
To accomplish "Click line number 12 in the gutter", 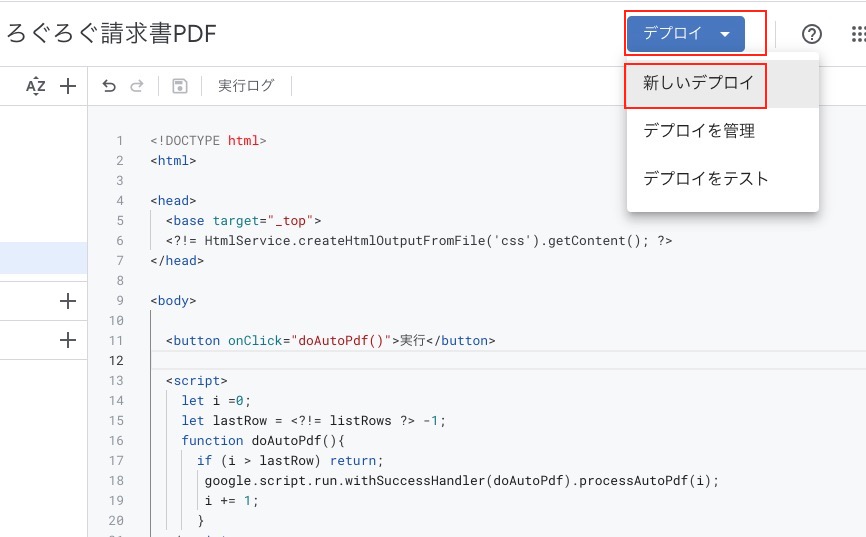I will [x=116, y=361].
